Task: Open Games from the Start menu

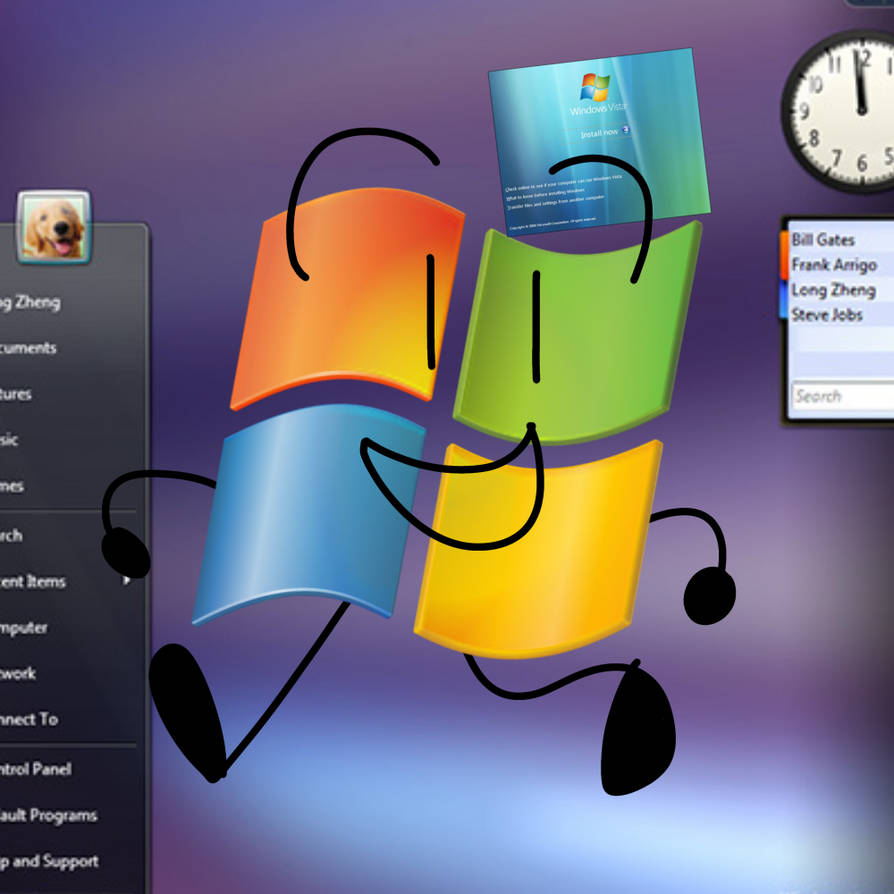Action: click(12, 486)
